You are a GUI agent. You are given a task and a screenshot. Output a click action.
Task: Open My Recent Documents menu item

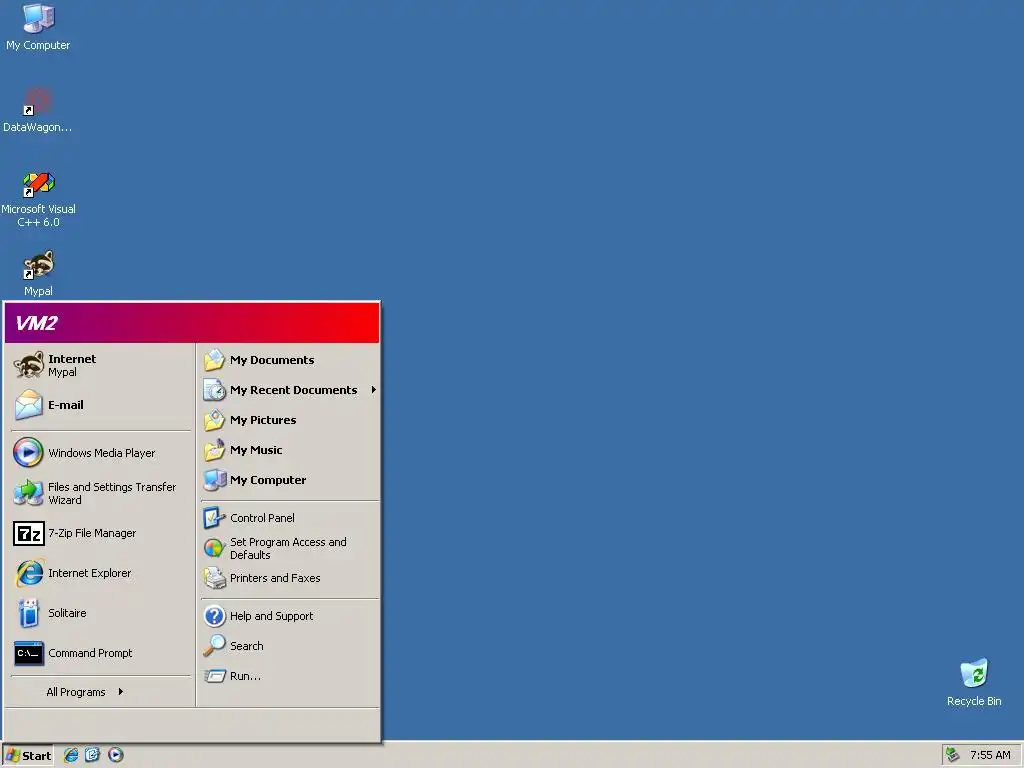(290, 390)
